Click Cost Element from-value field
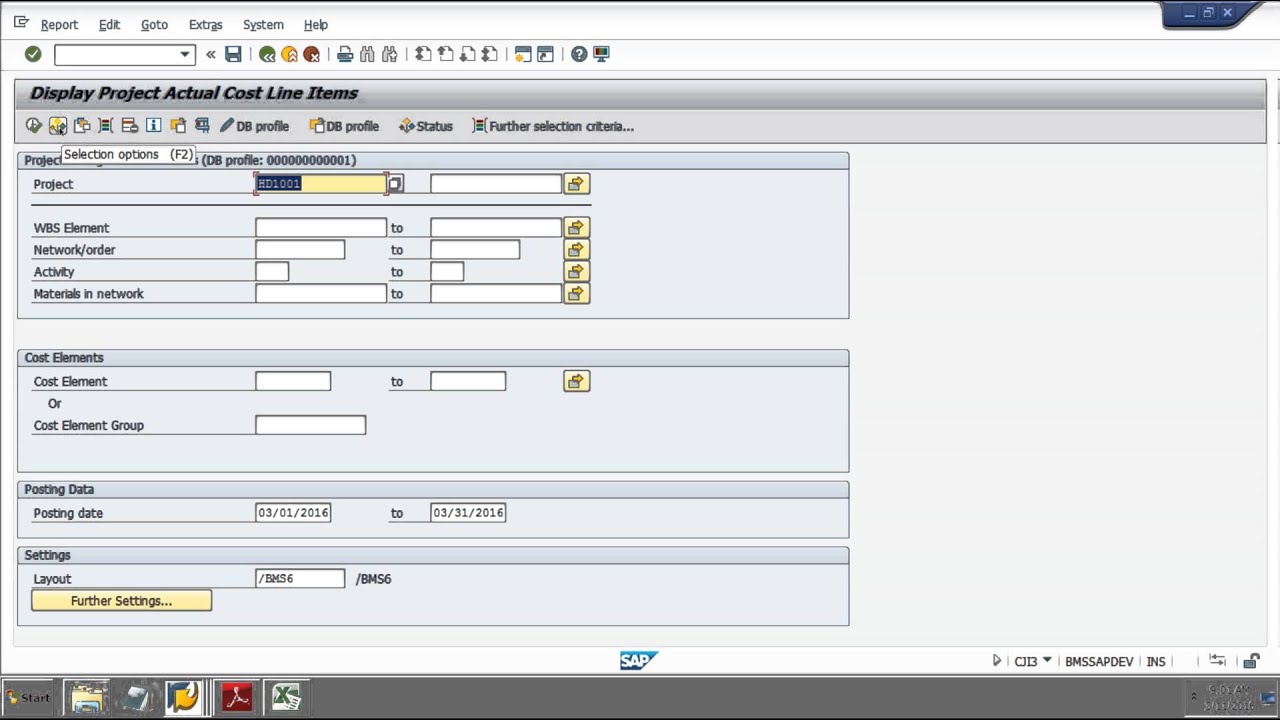 tap(293, 381)
